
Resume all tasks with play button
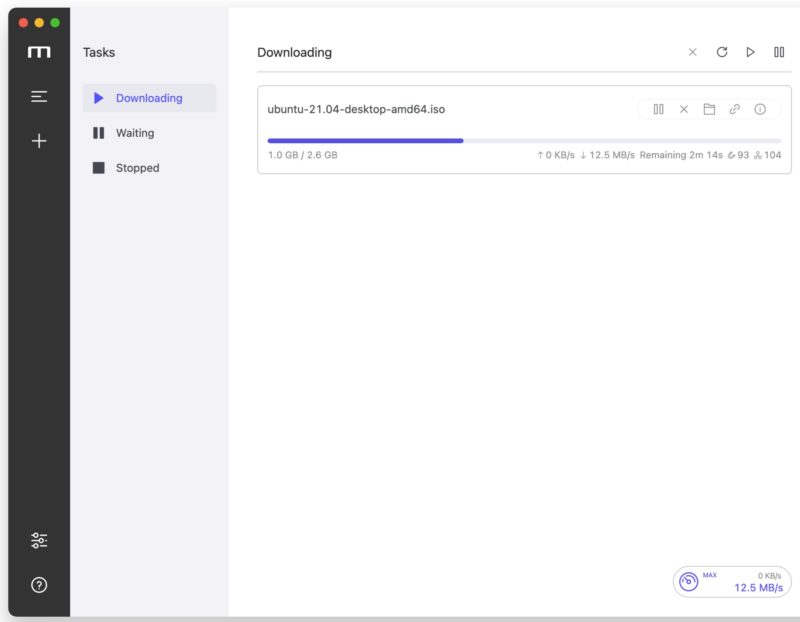coord(750,52)
